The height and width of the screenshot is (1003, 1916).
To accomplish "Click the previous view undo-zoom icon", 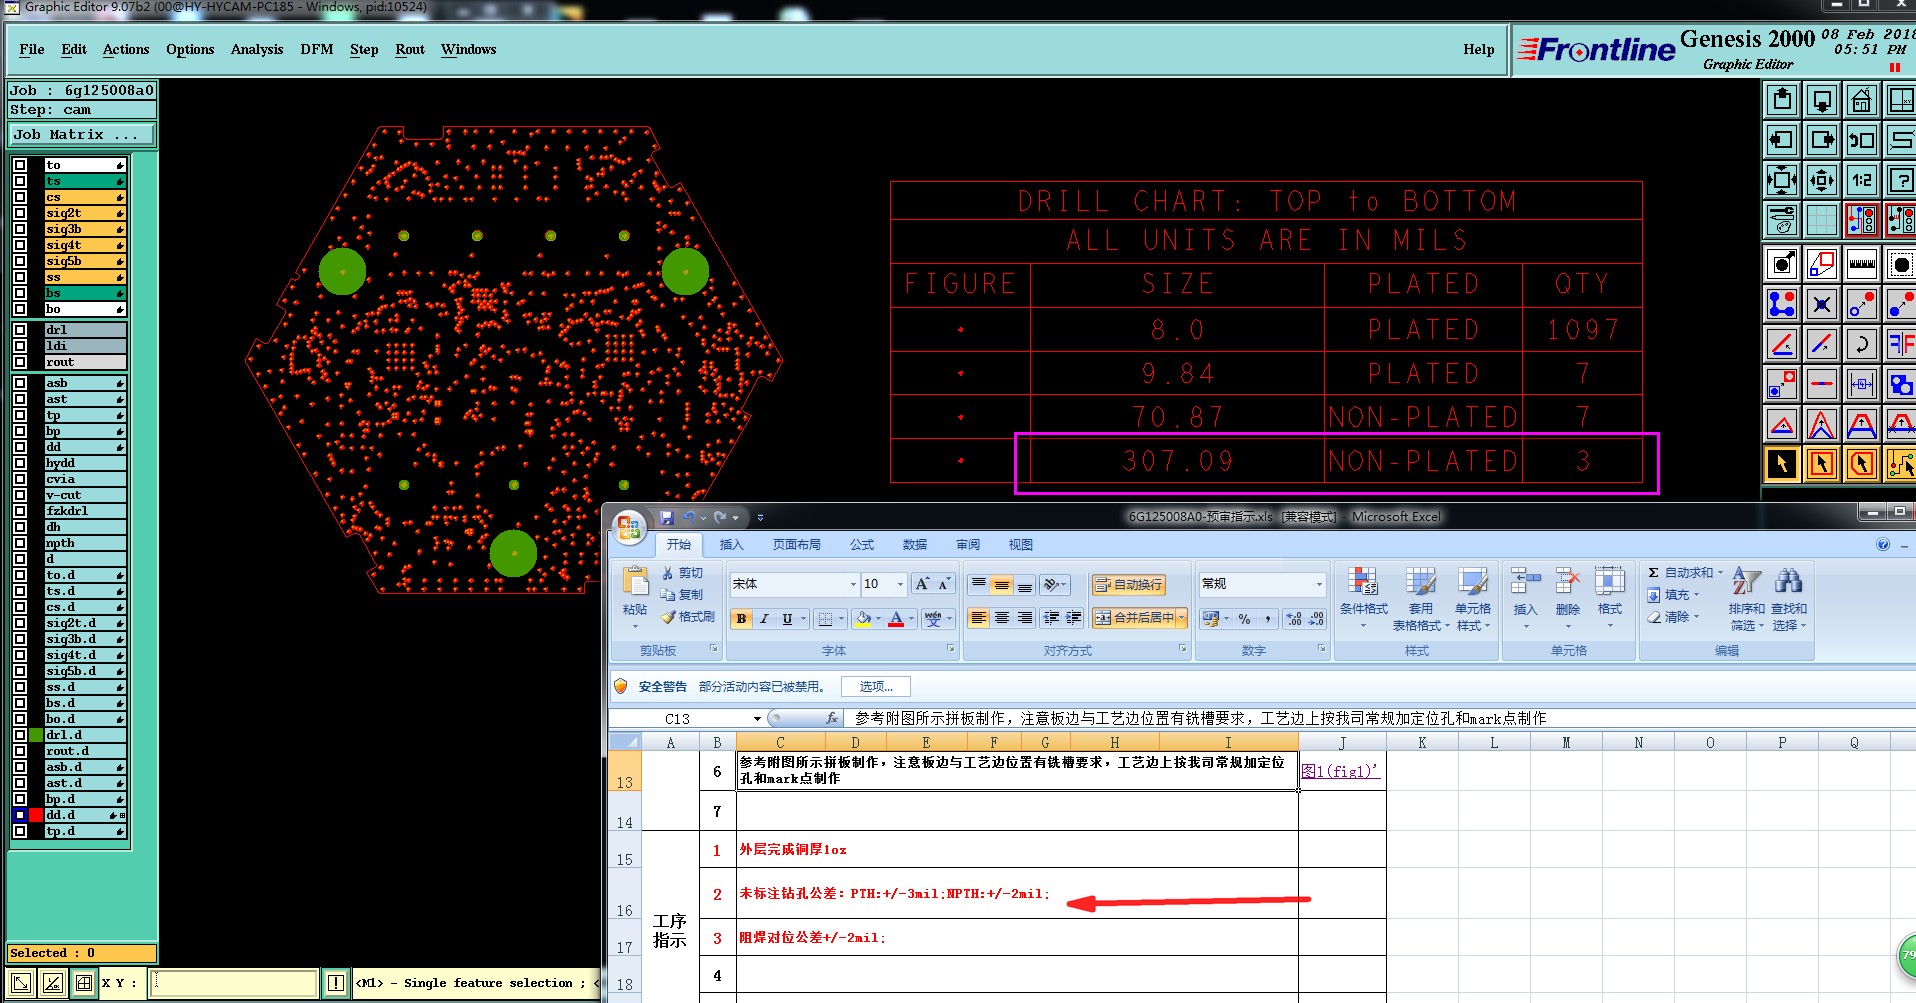I will click(1861, 140).
